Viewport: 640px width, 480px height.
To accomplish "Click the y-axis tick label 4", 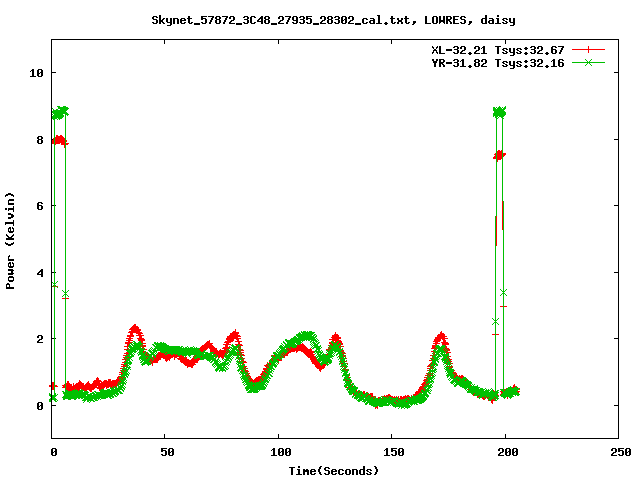I will tap(40, 273).
